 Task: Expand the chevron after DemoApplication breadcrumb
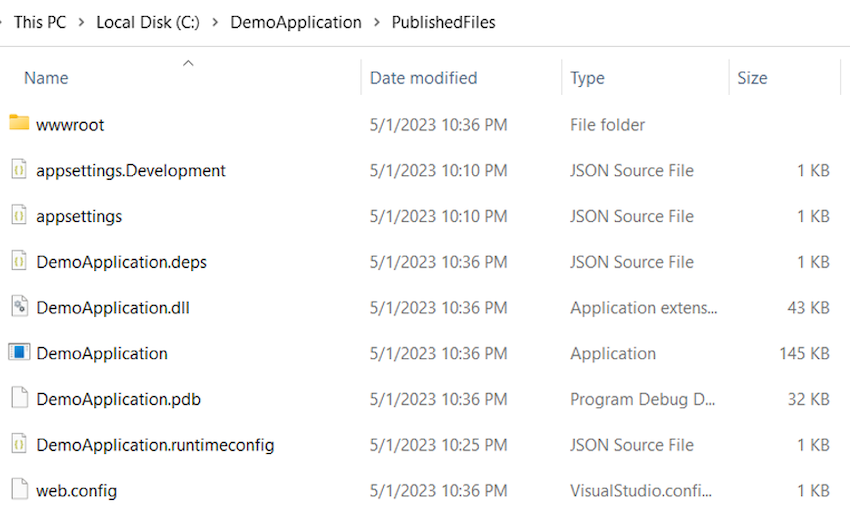pyautogui.click(x=377, y=22)
